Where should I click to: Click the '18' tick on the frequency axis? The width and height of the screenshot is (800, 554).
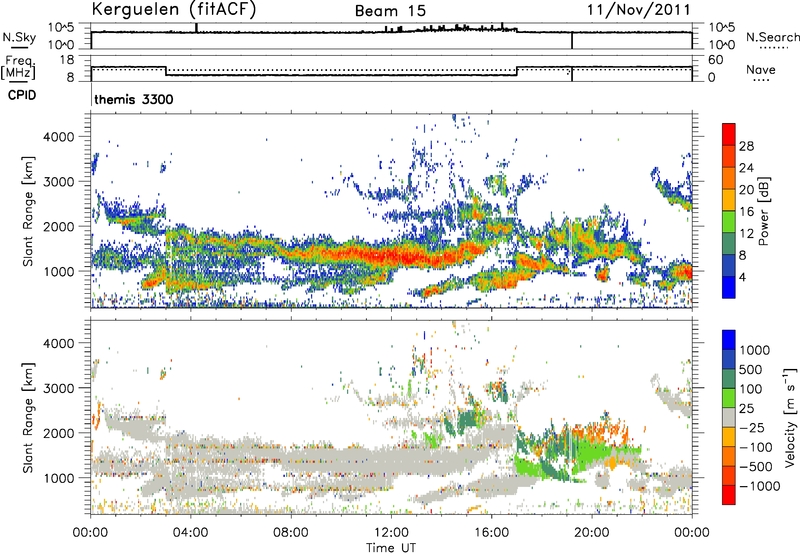[x=67, y=60]
